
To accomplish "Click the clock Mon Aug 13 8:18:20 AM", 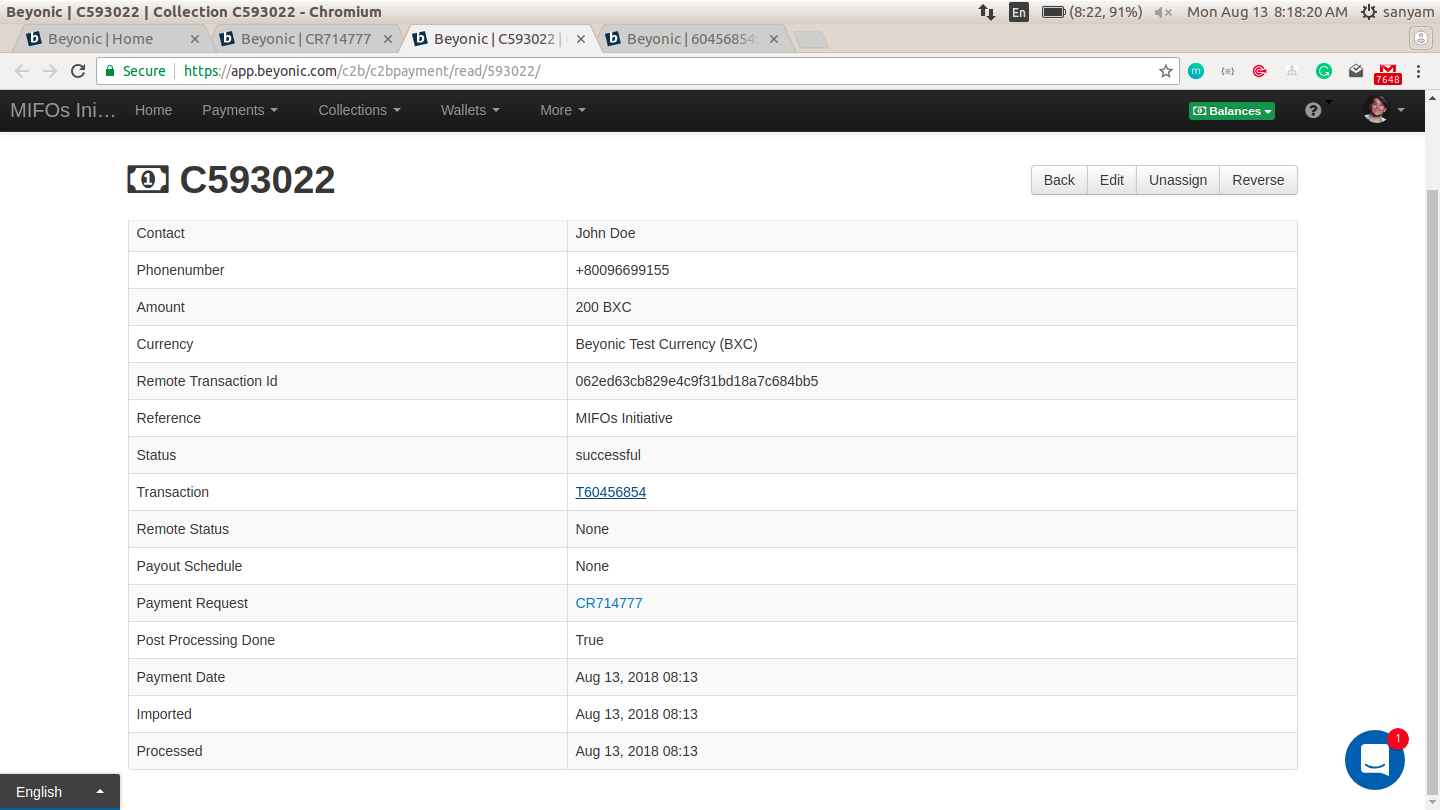I will (x=1267, y=12).
